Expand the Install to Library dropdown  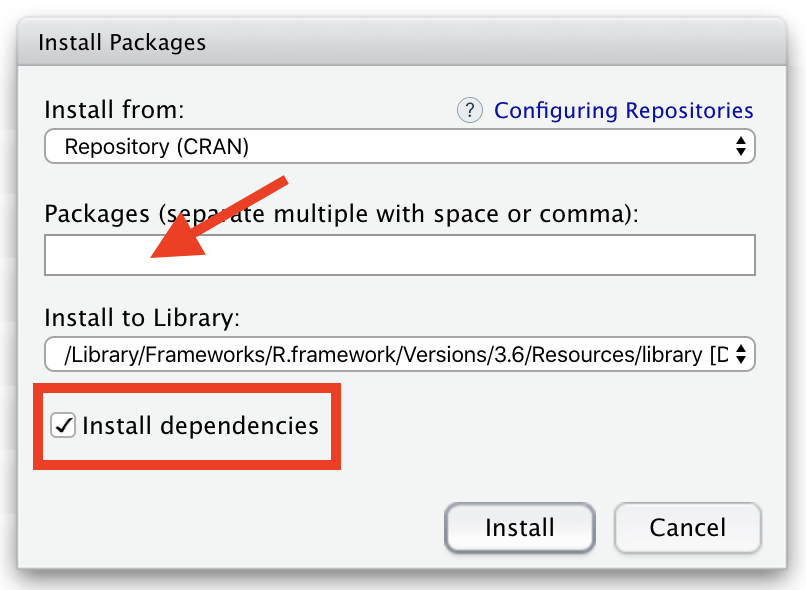pos(399,353)
